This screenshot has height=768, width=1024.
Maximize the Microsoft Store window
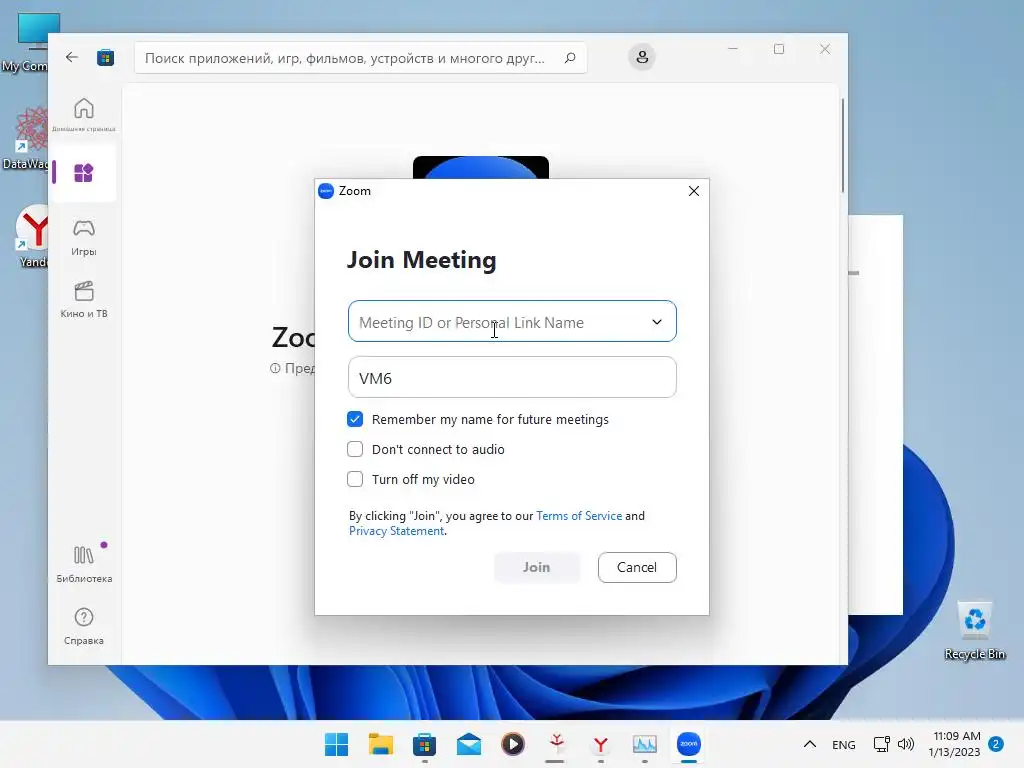click(x=778, y=49)
